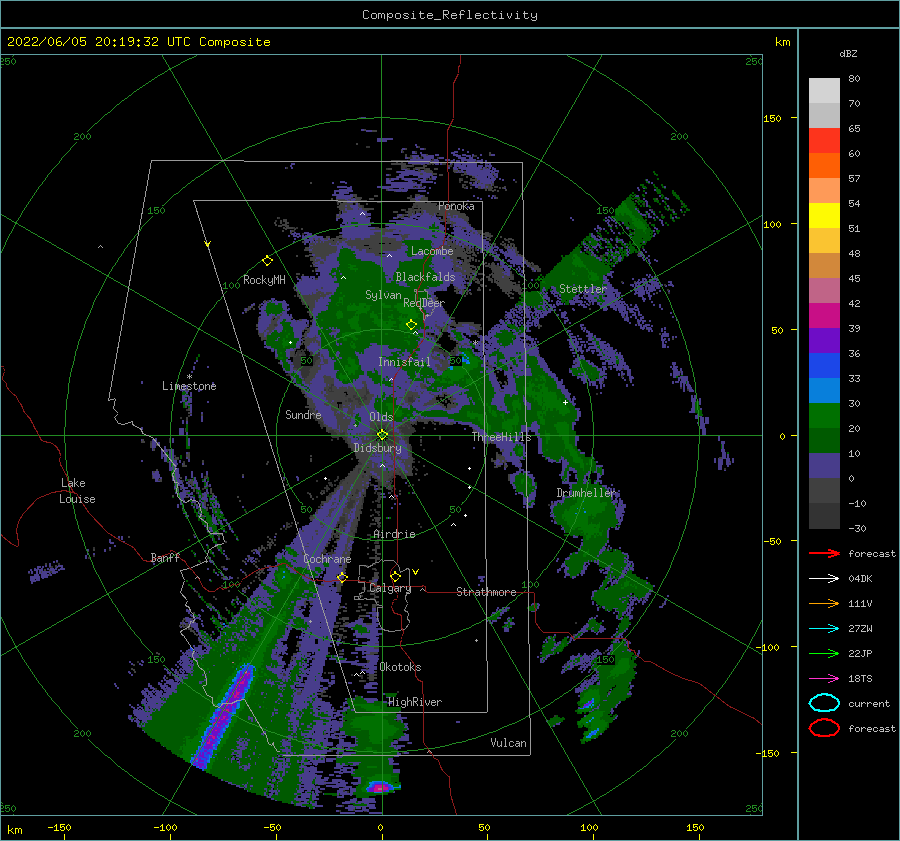900x841 pixels.
Task: Click the yellow radar site marker above Didsbury
Action: click(382, 435)
